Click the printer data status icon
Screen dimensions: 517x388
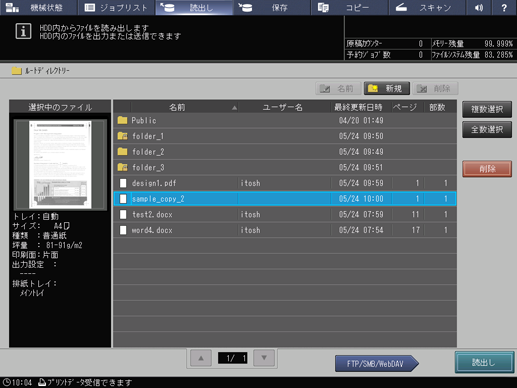coord(42,382)
